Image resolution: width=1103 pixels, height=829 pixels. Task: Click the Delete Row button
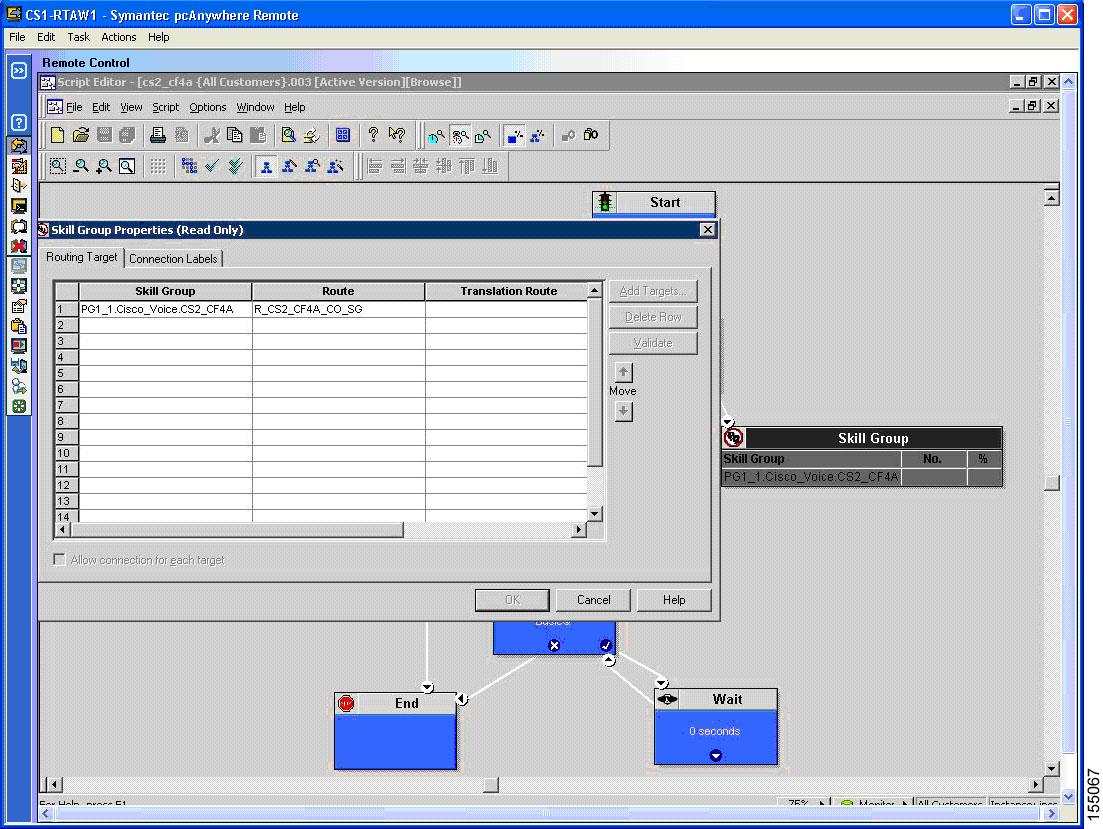[x=653, y=317]
